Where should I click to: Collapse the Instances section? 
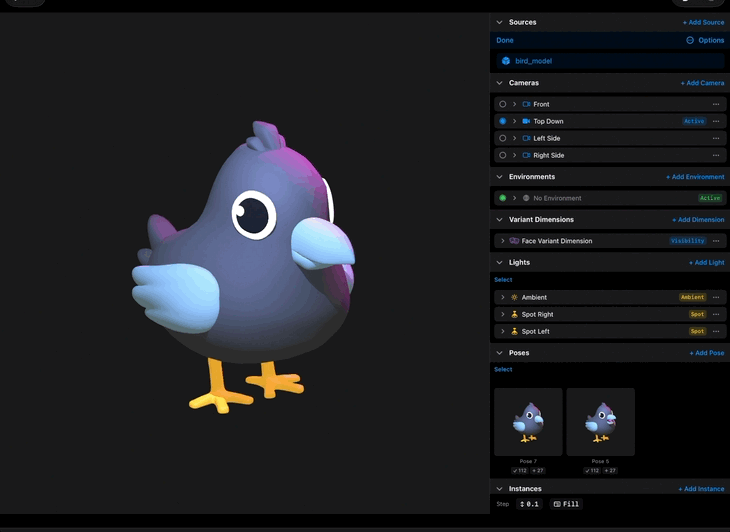click(x=500, y=489)
